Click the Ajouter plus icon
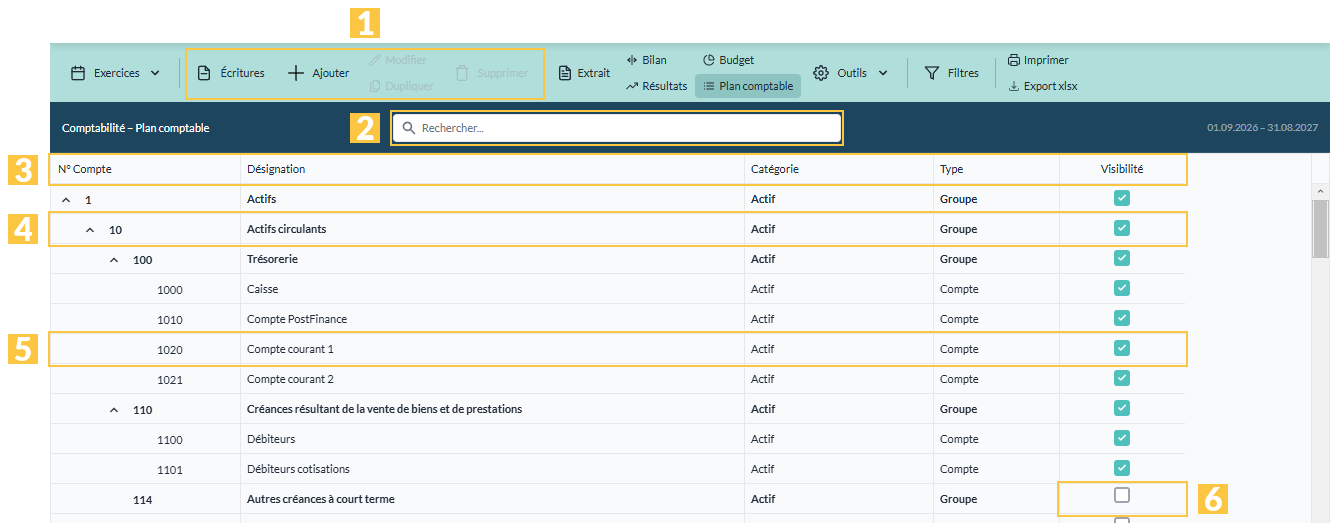This screenshot has width=1330, height=523. tap(296, 73)
